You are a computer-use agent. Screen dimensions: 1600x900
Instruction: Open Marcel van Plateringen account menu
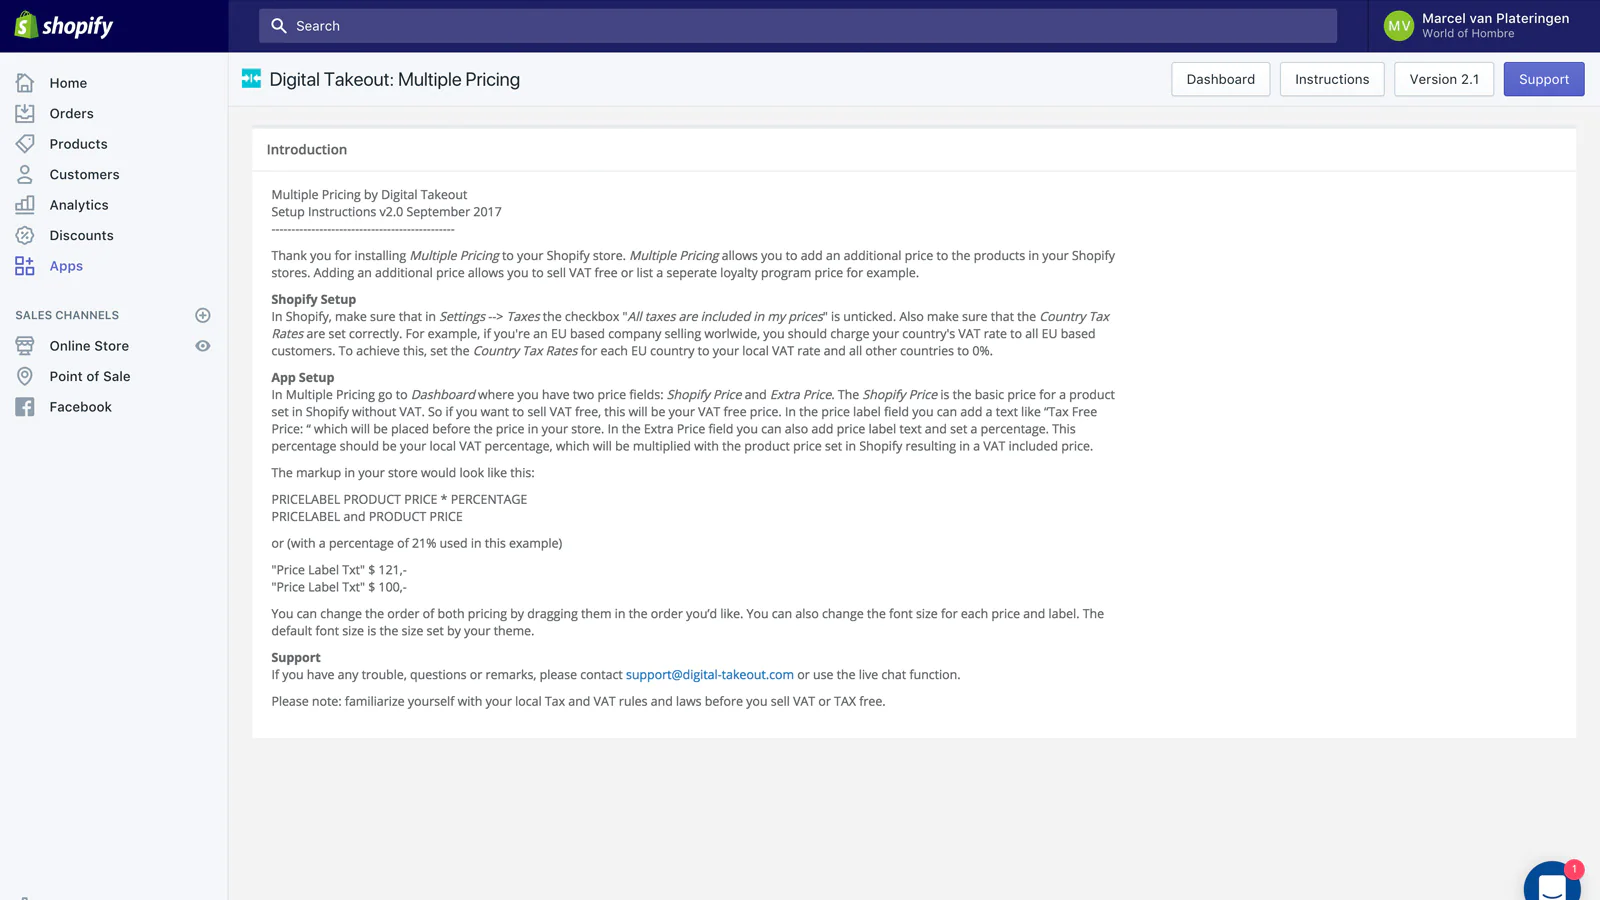tap(1477, 26)
